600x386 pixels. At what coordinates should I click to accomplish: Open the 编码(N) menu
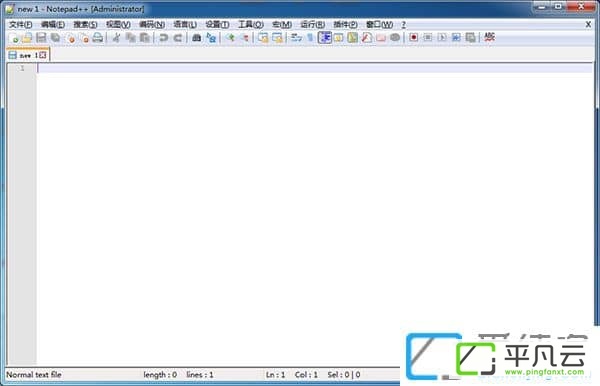tap(152, 24)
